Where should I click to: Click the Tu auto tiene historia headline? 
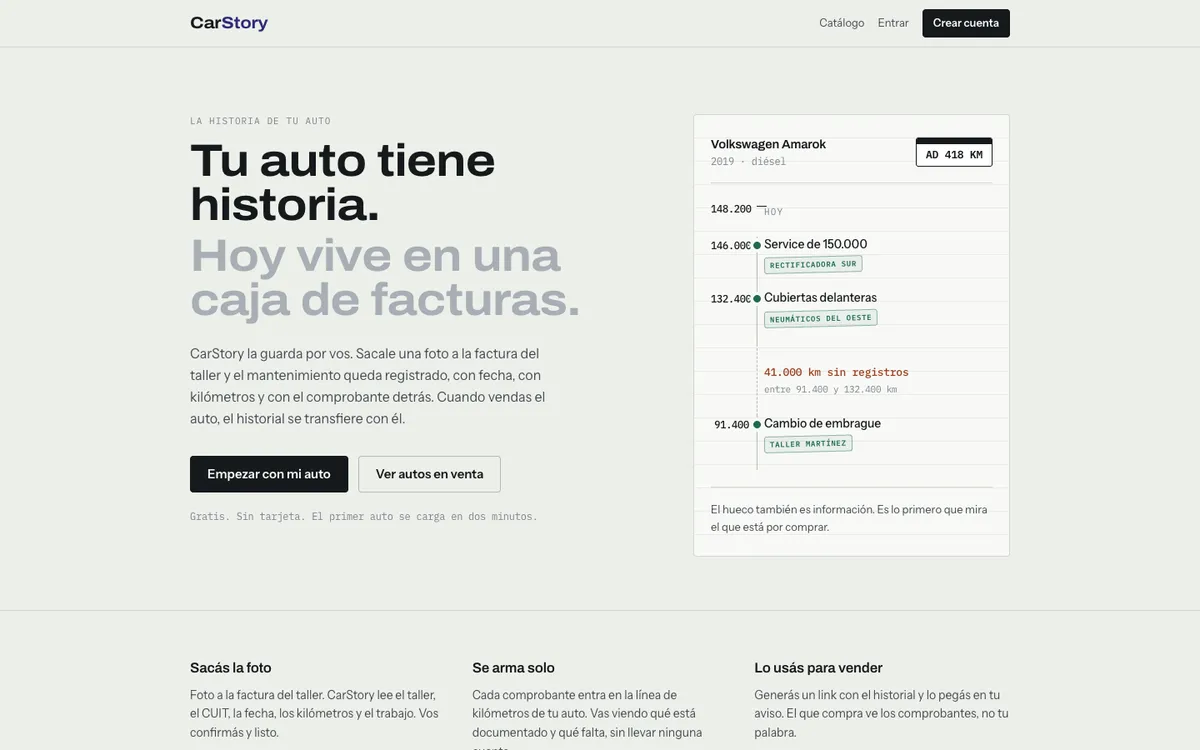(x=343, y=182)
